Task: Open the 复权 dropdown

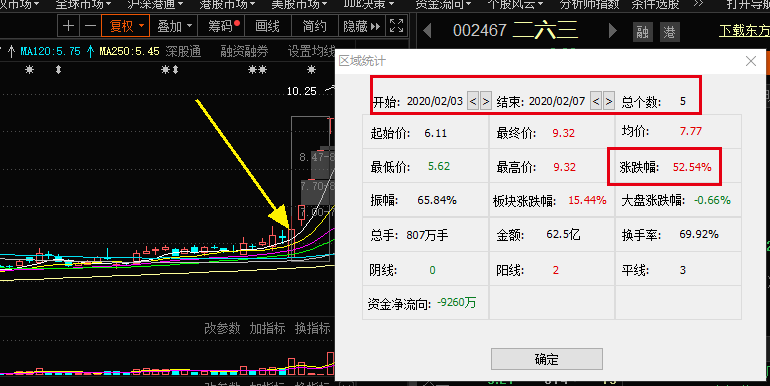Action: (x=126, y=26)
